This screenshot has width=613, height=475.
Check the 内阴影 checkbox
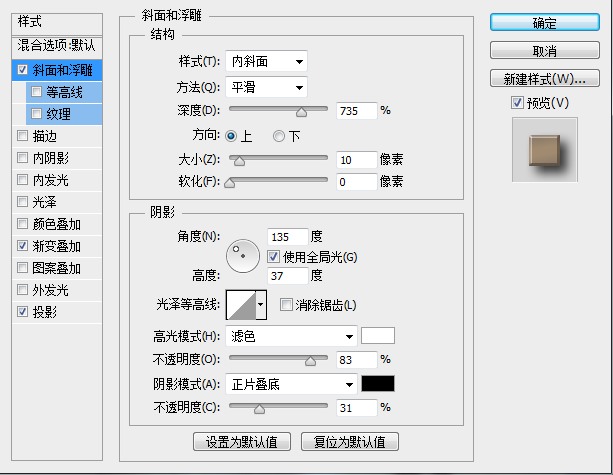click(x=22, y=158)
